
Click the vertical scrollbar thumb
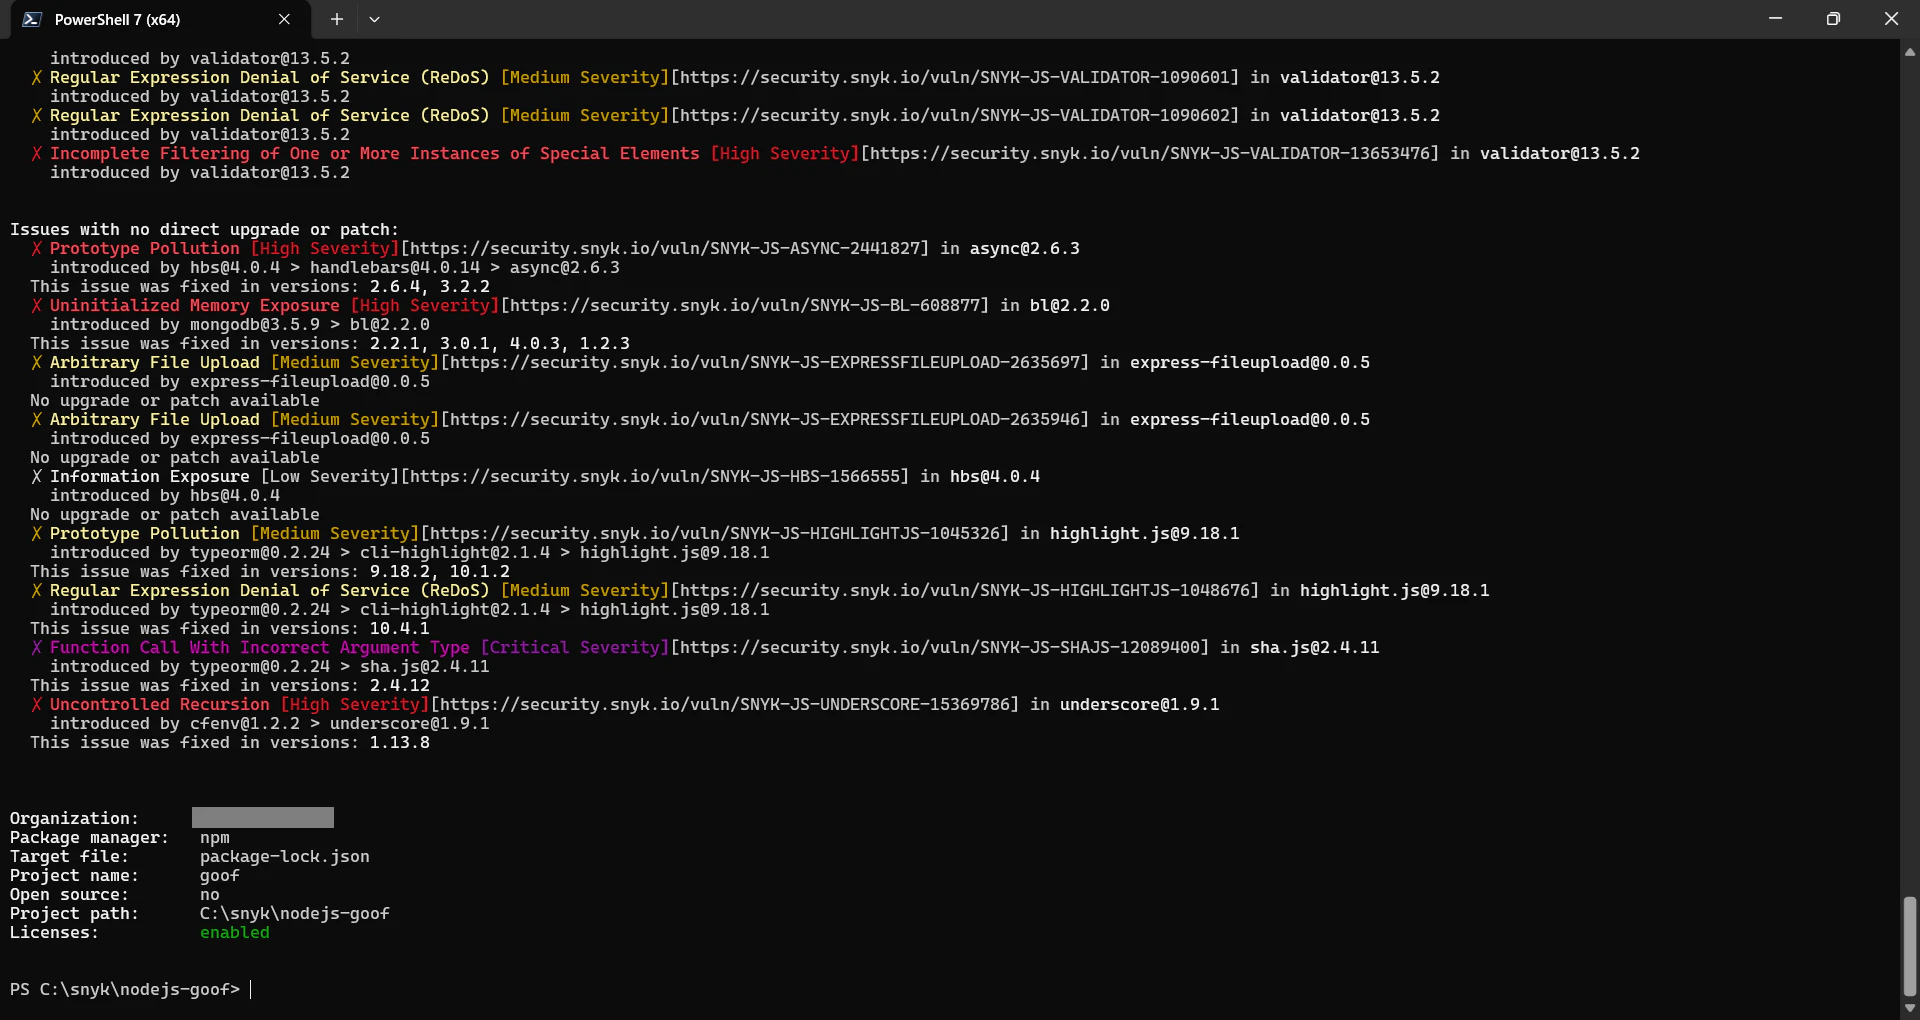click(x=1910, y=946)
